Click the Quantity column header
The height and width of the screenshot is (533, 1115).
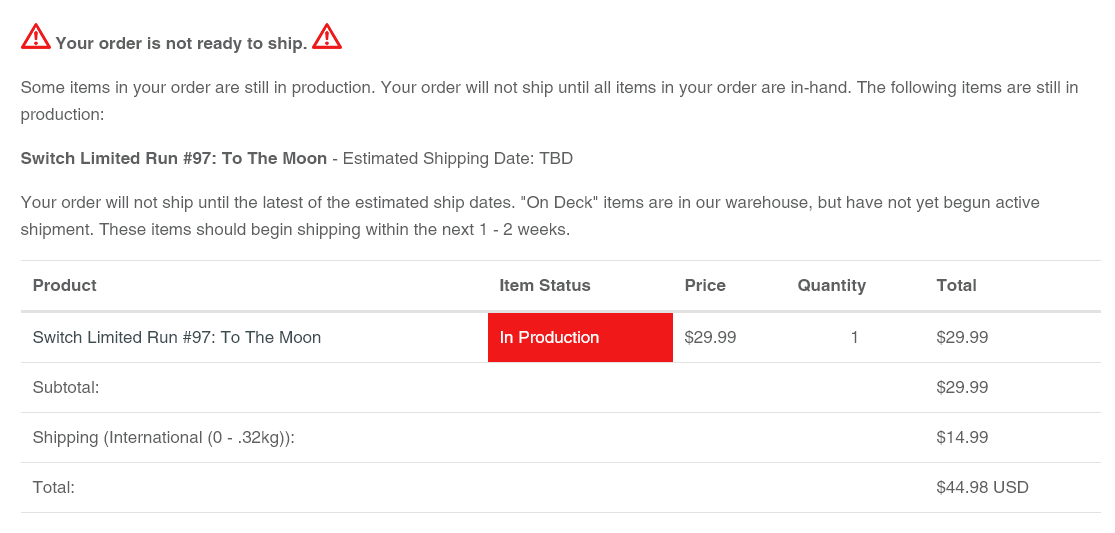pos(831,285)
